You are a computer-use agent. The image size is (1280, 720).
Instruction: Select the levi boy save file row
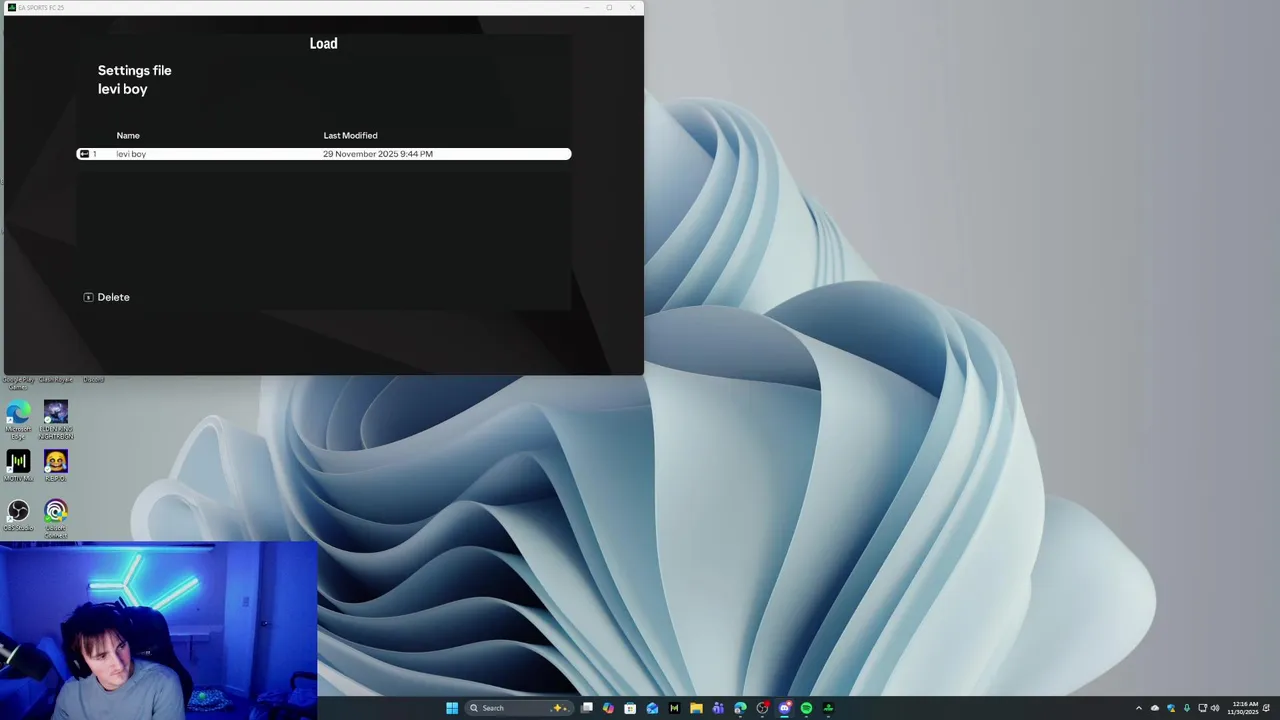tap(324, 154)
